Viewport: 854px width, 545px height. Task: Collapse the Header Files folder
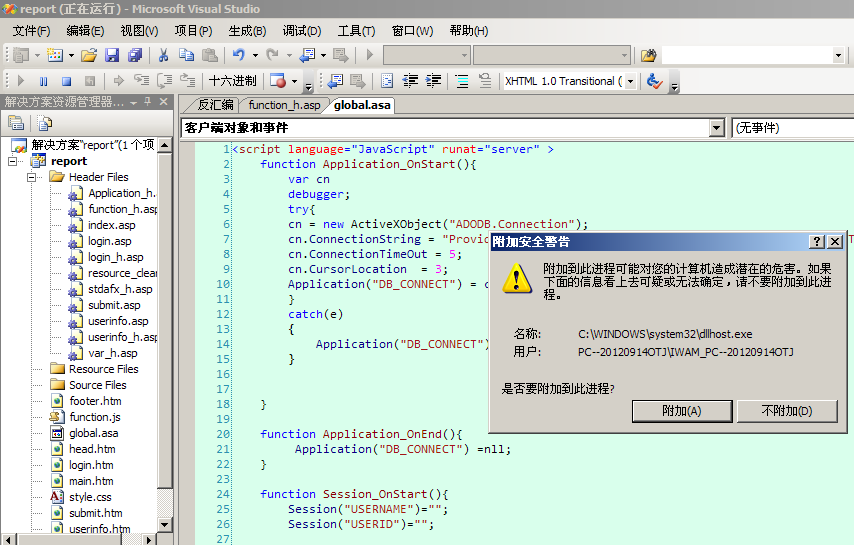[x=32, y=177]
